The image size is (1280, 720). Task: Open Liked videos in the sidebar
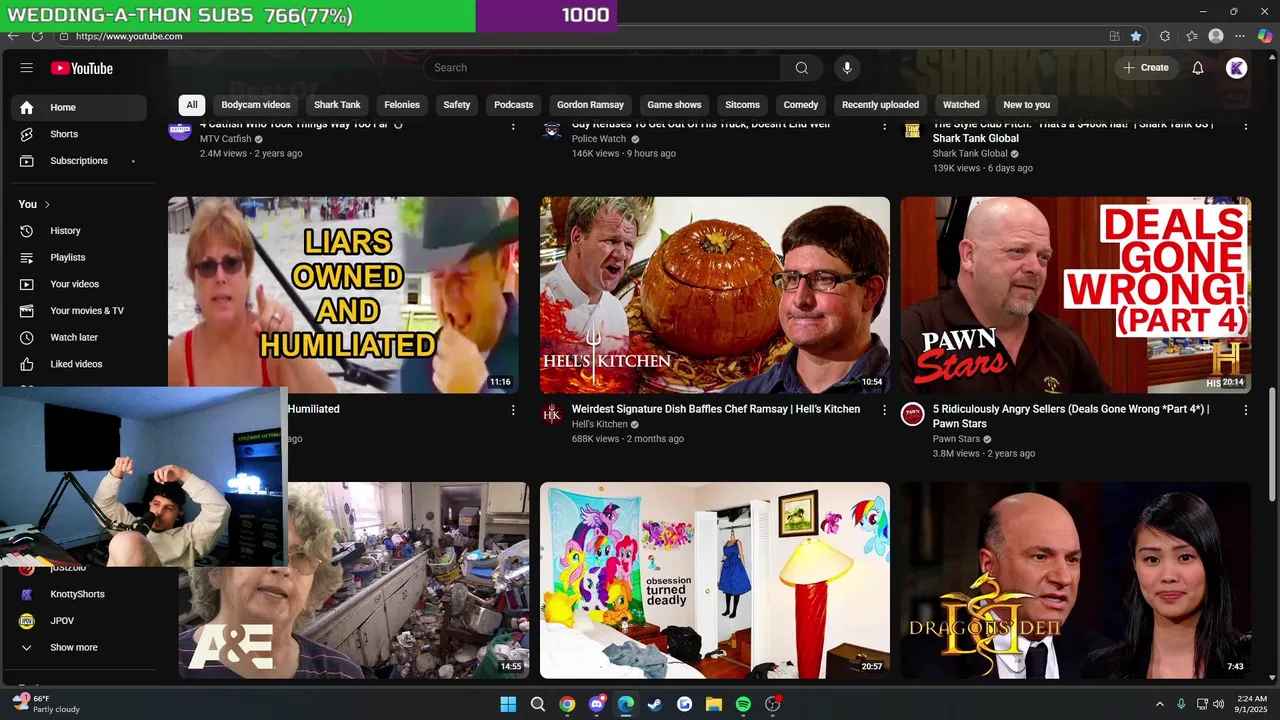(x=79, y=364)
